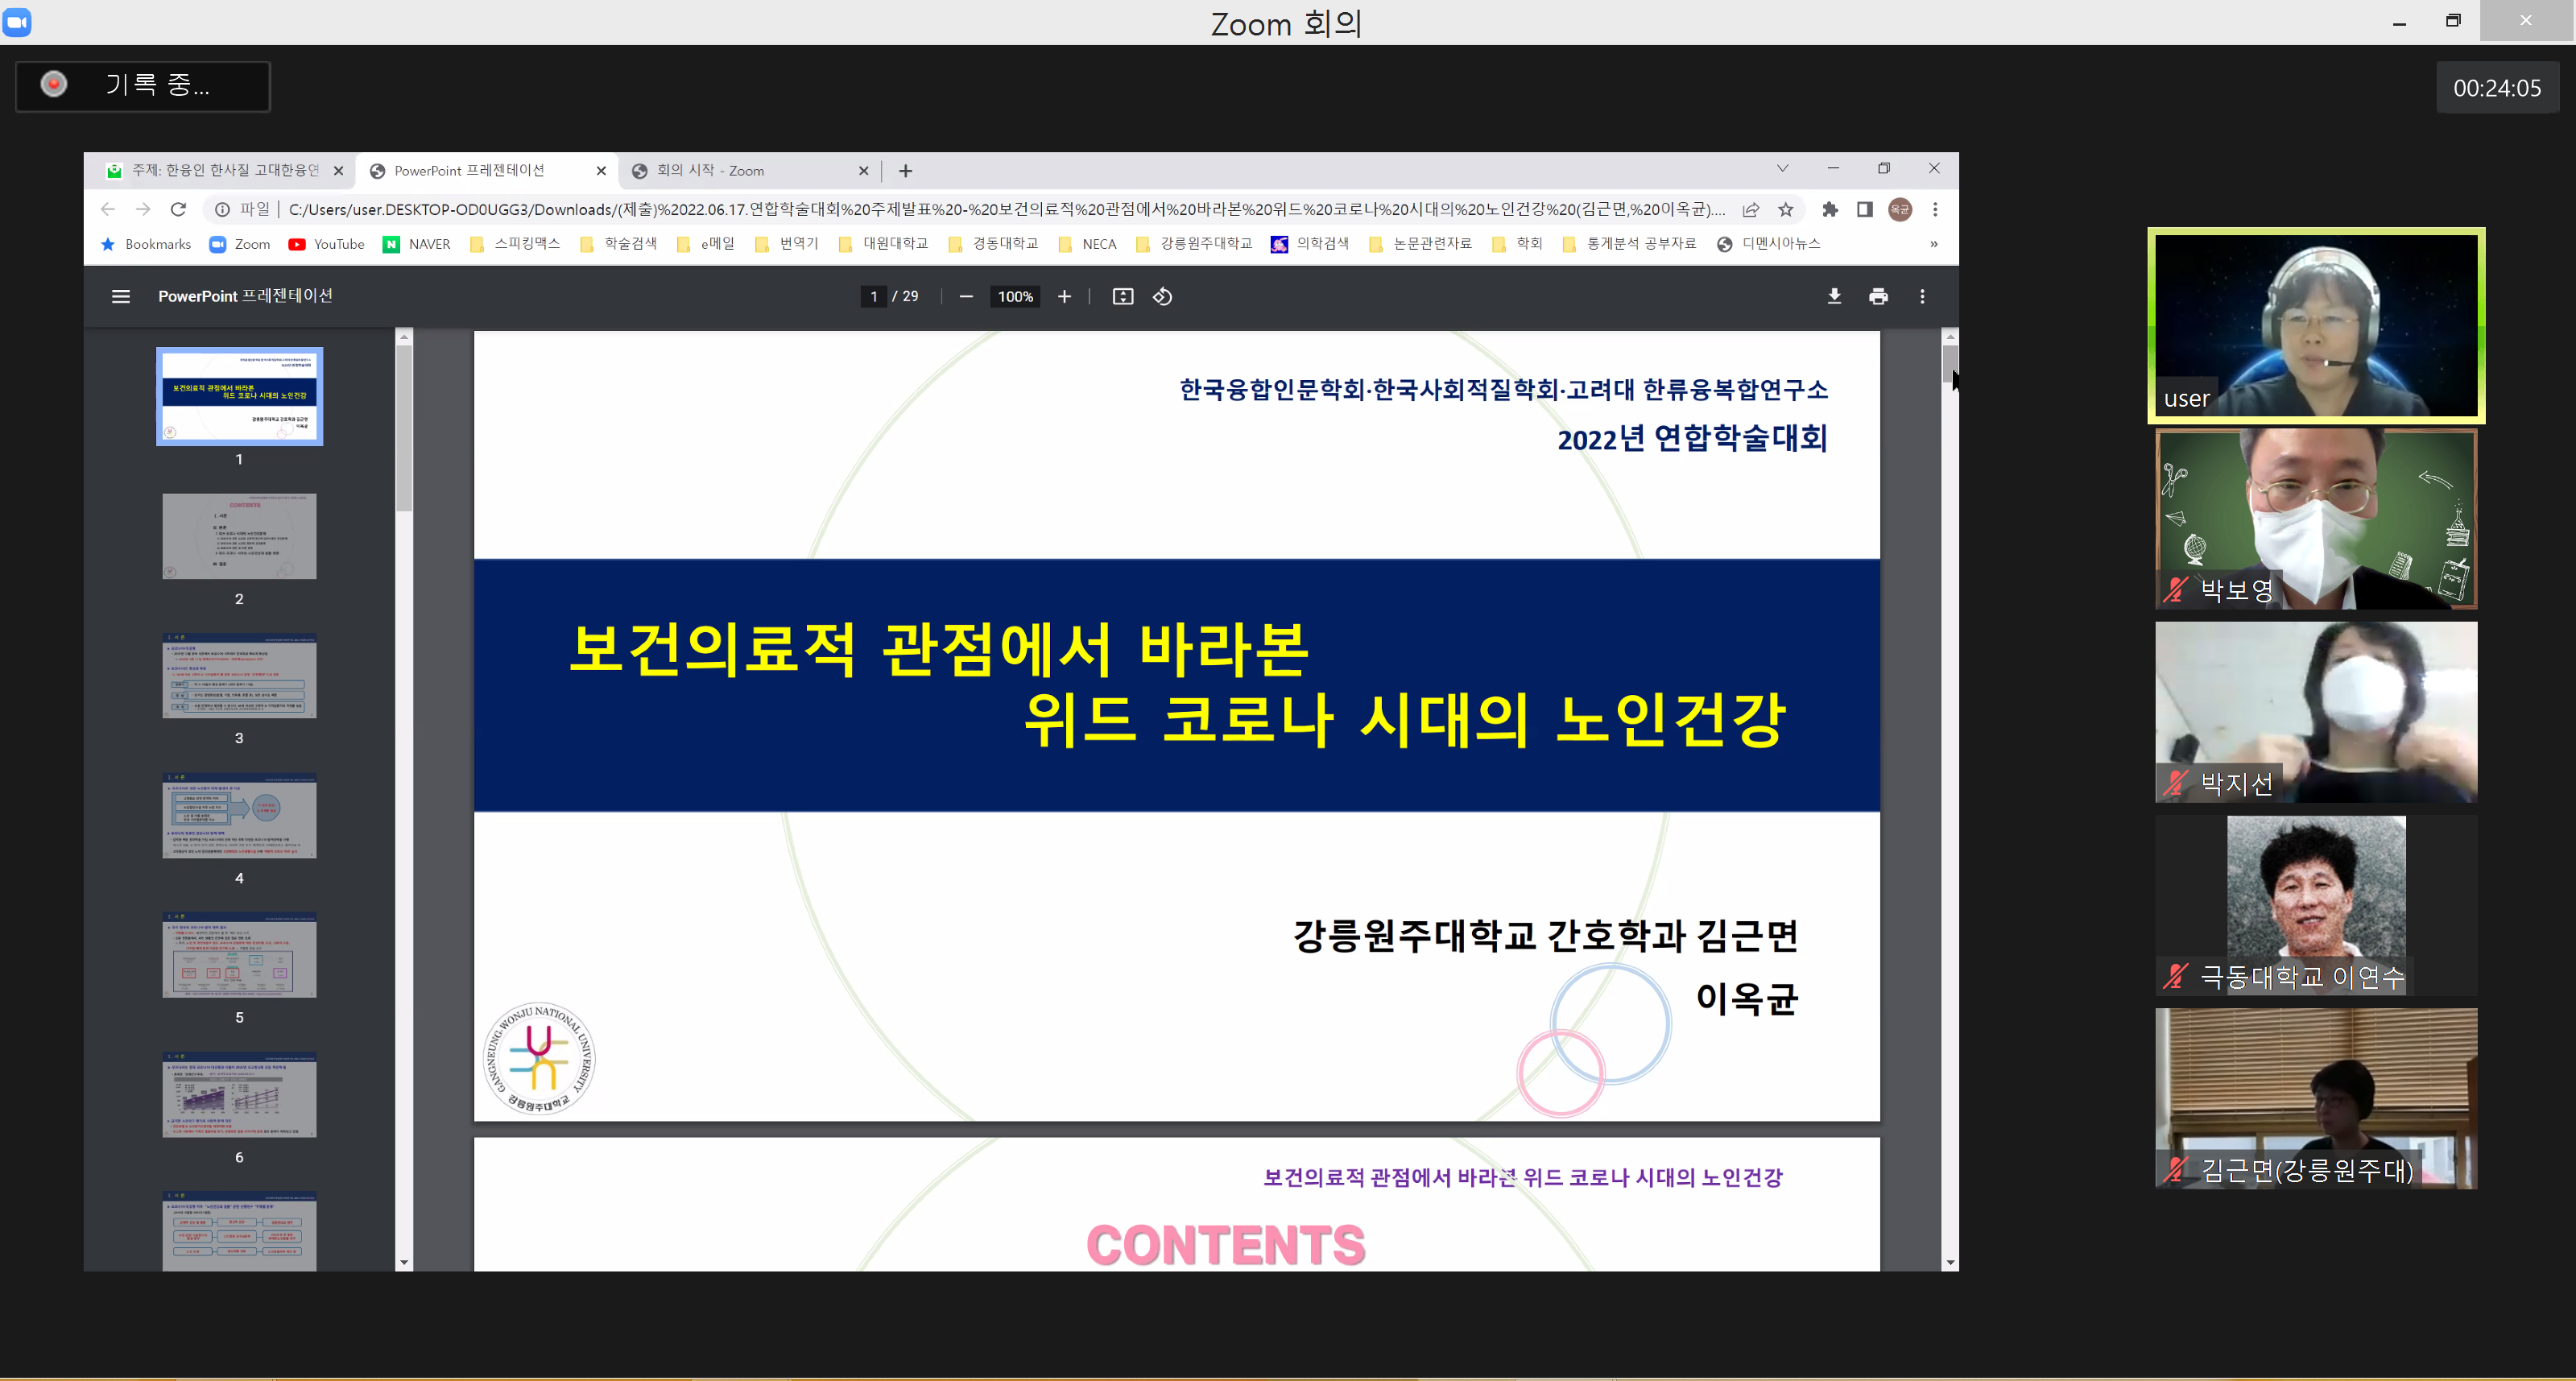Open the Chrome extensions puzzle icon

tap(1830, 209)
